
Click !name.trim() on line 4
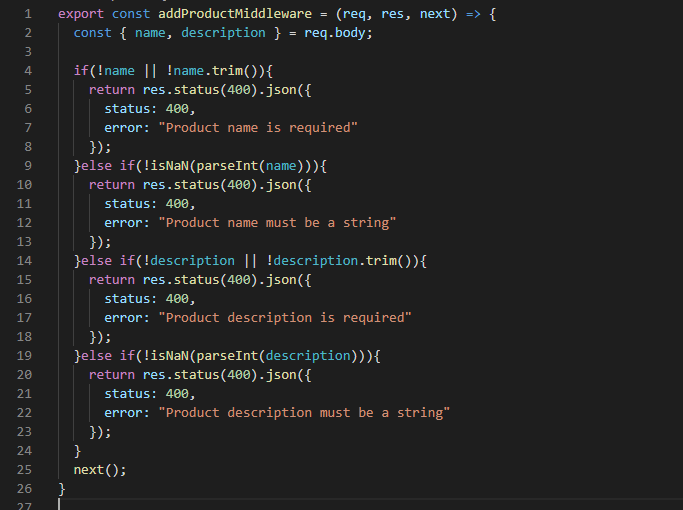(x=212, y=71)
